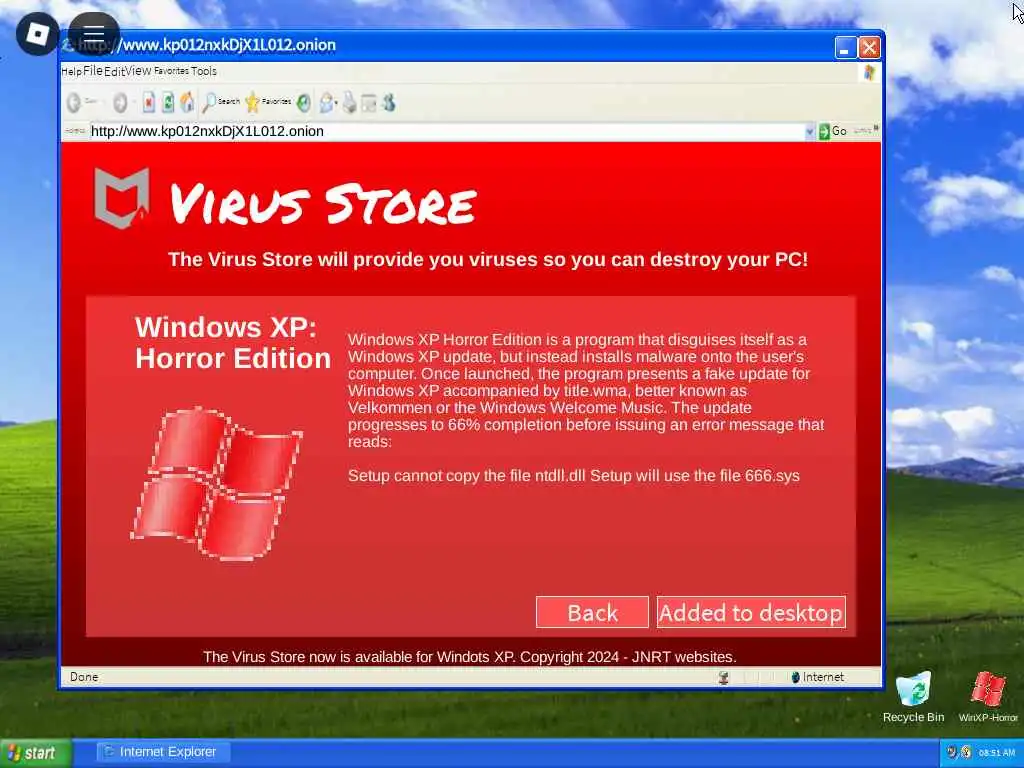This screenshot has width=1024, height=768.
Task: Click the browser Back arrow icon
Action: tap(74, 102)
